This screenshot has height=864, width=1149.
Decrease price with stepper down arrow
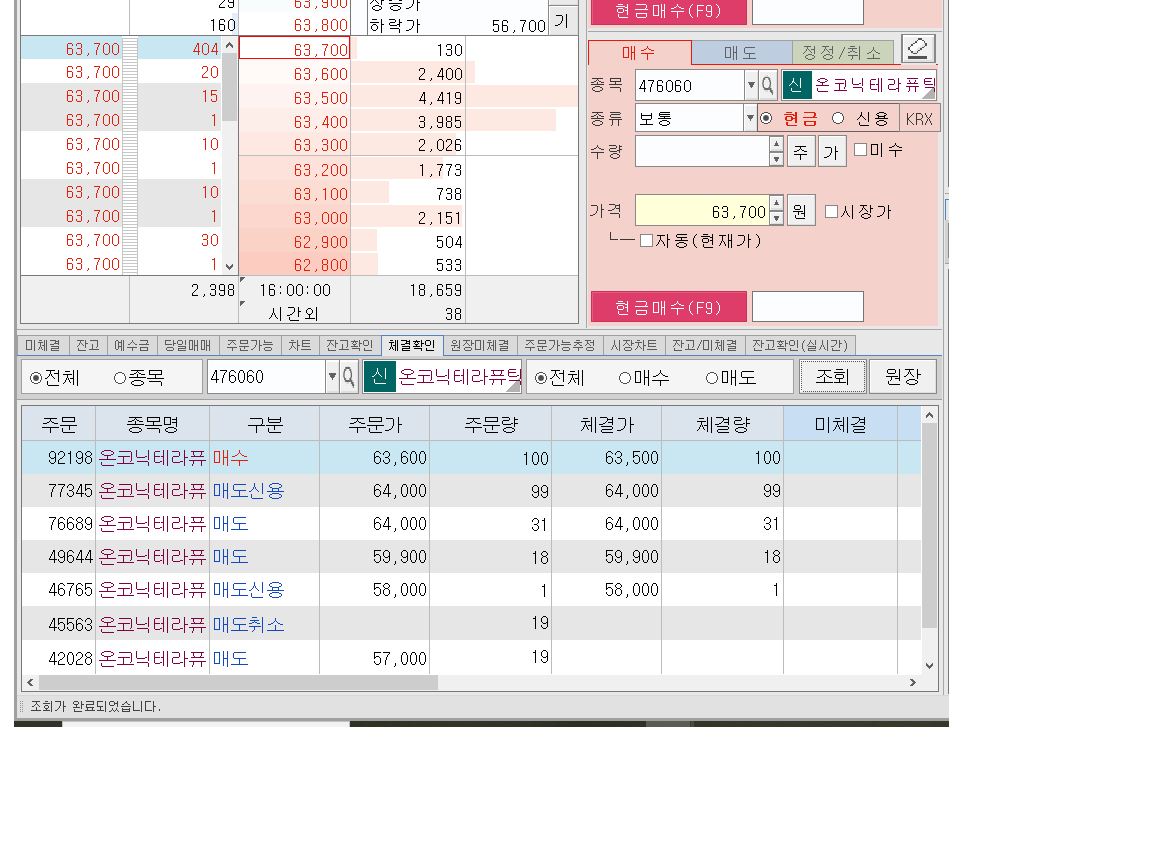pyautogui.click(x=777, y=218)
